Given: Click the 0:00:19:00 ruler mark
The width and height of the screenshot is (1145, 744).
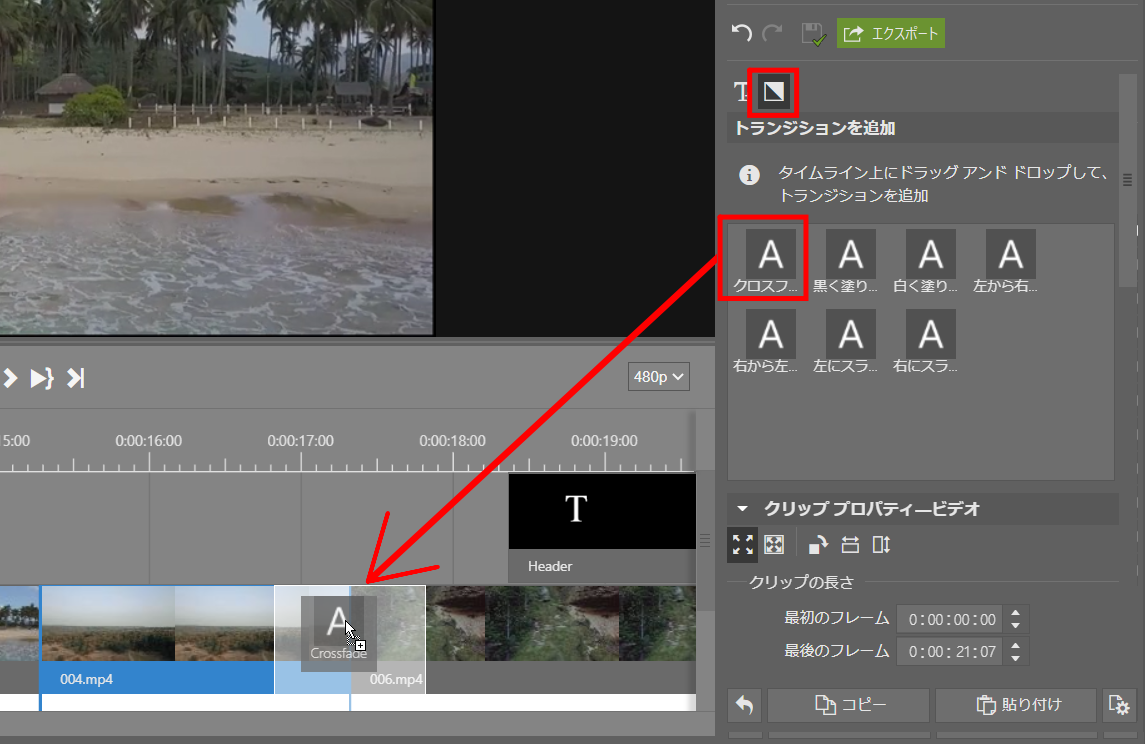Looking at the screenshot, I should click(x=604, y=441).
